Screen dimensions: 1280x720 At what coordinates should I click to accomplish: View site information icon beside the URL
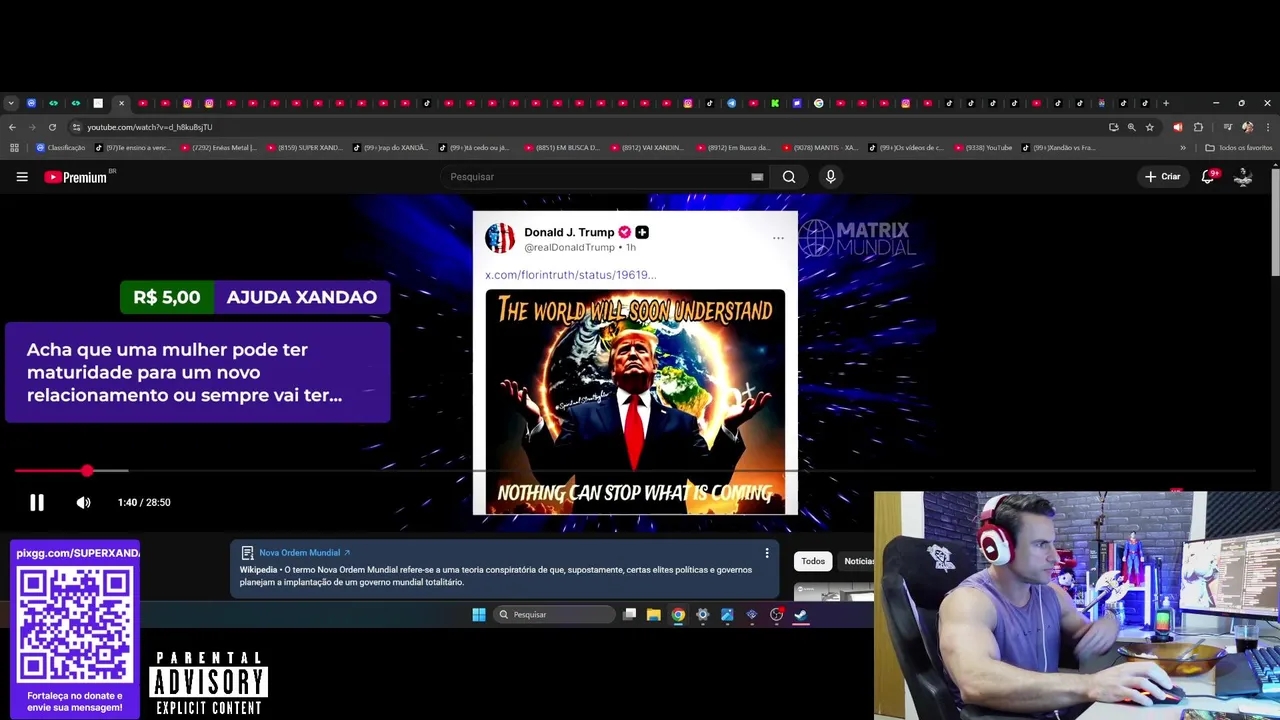[x=76, y=127]
